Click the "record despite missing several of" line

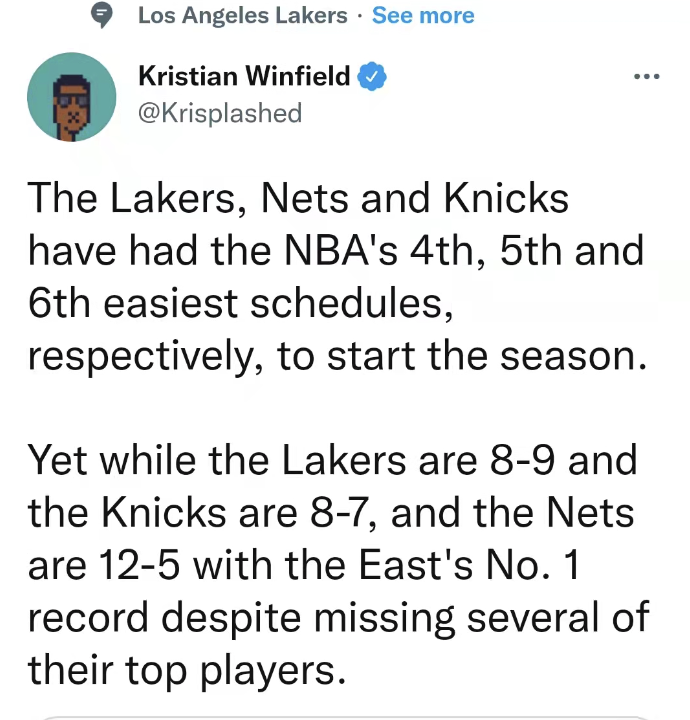pyautogui.click(x=339, y=619)
